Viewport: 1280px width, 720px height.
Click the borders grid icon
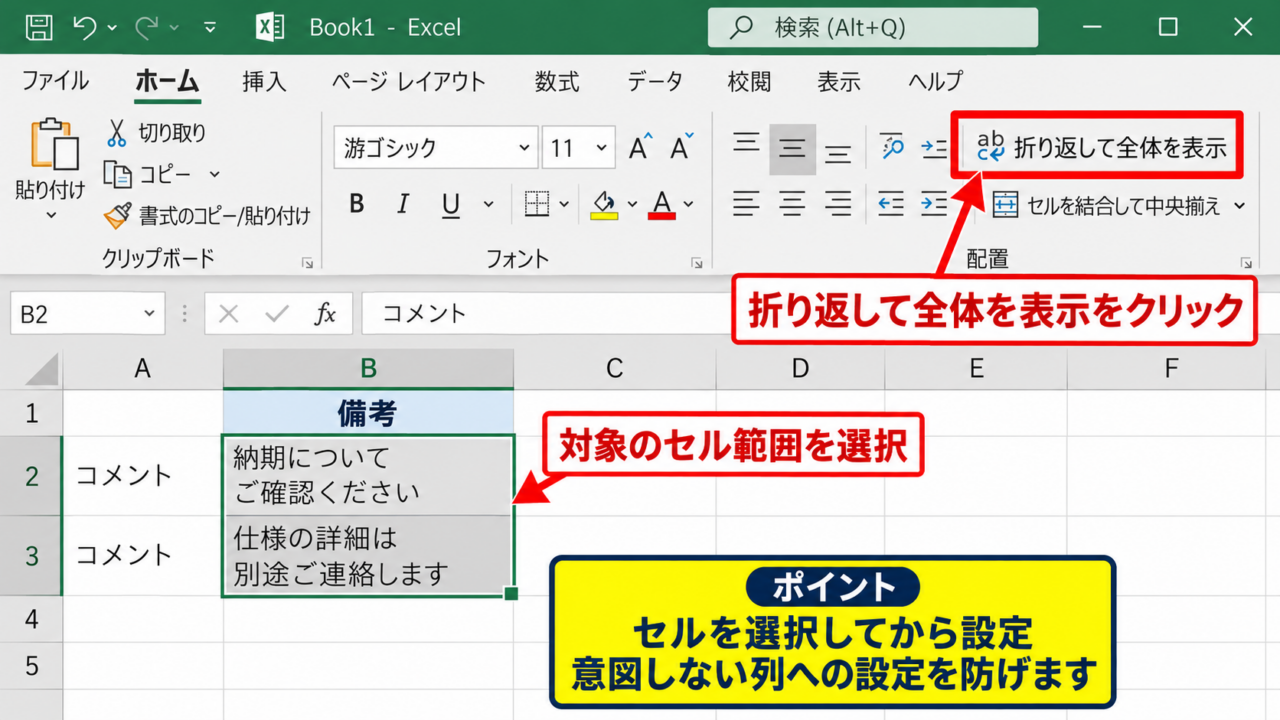(537, 205)
